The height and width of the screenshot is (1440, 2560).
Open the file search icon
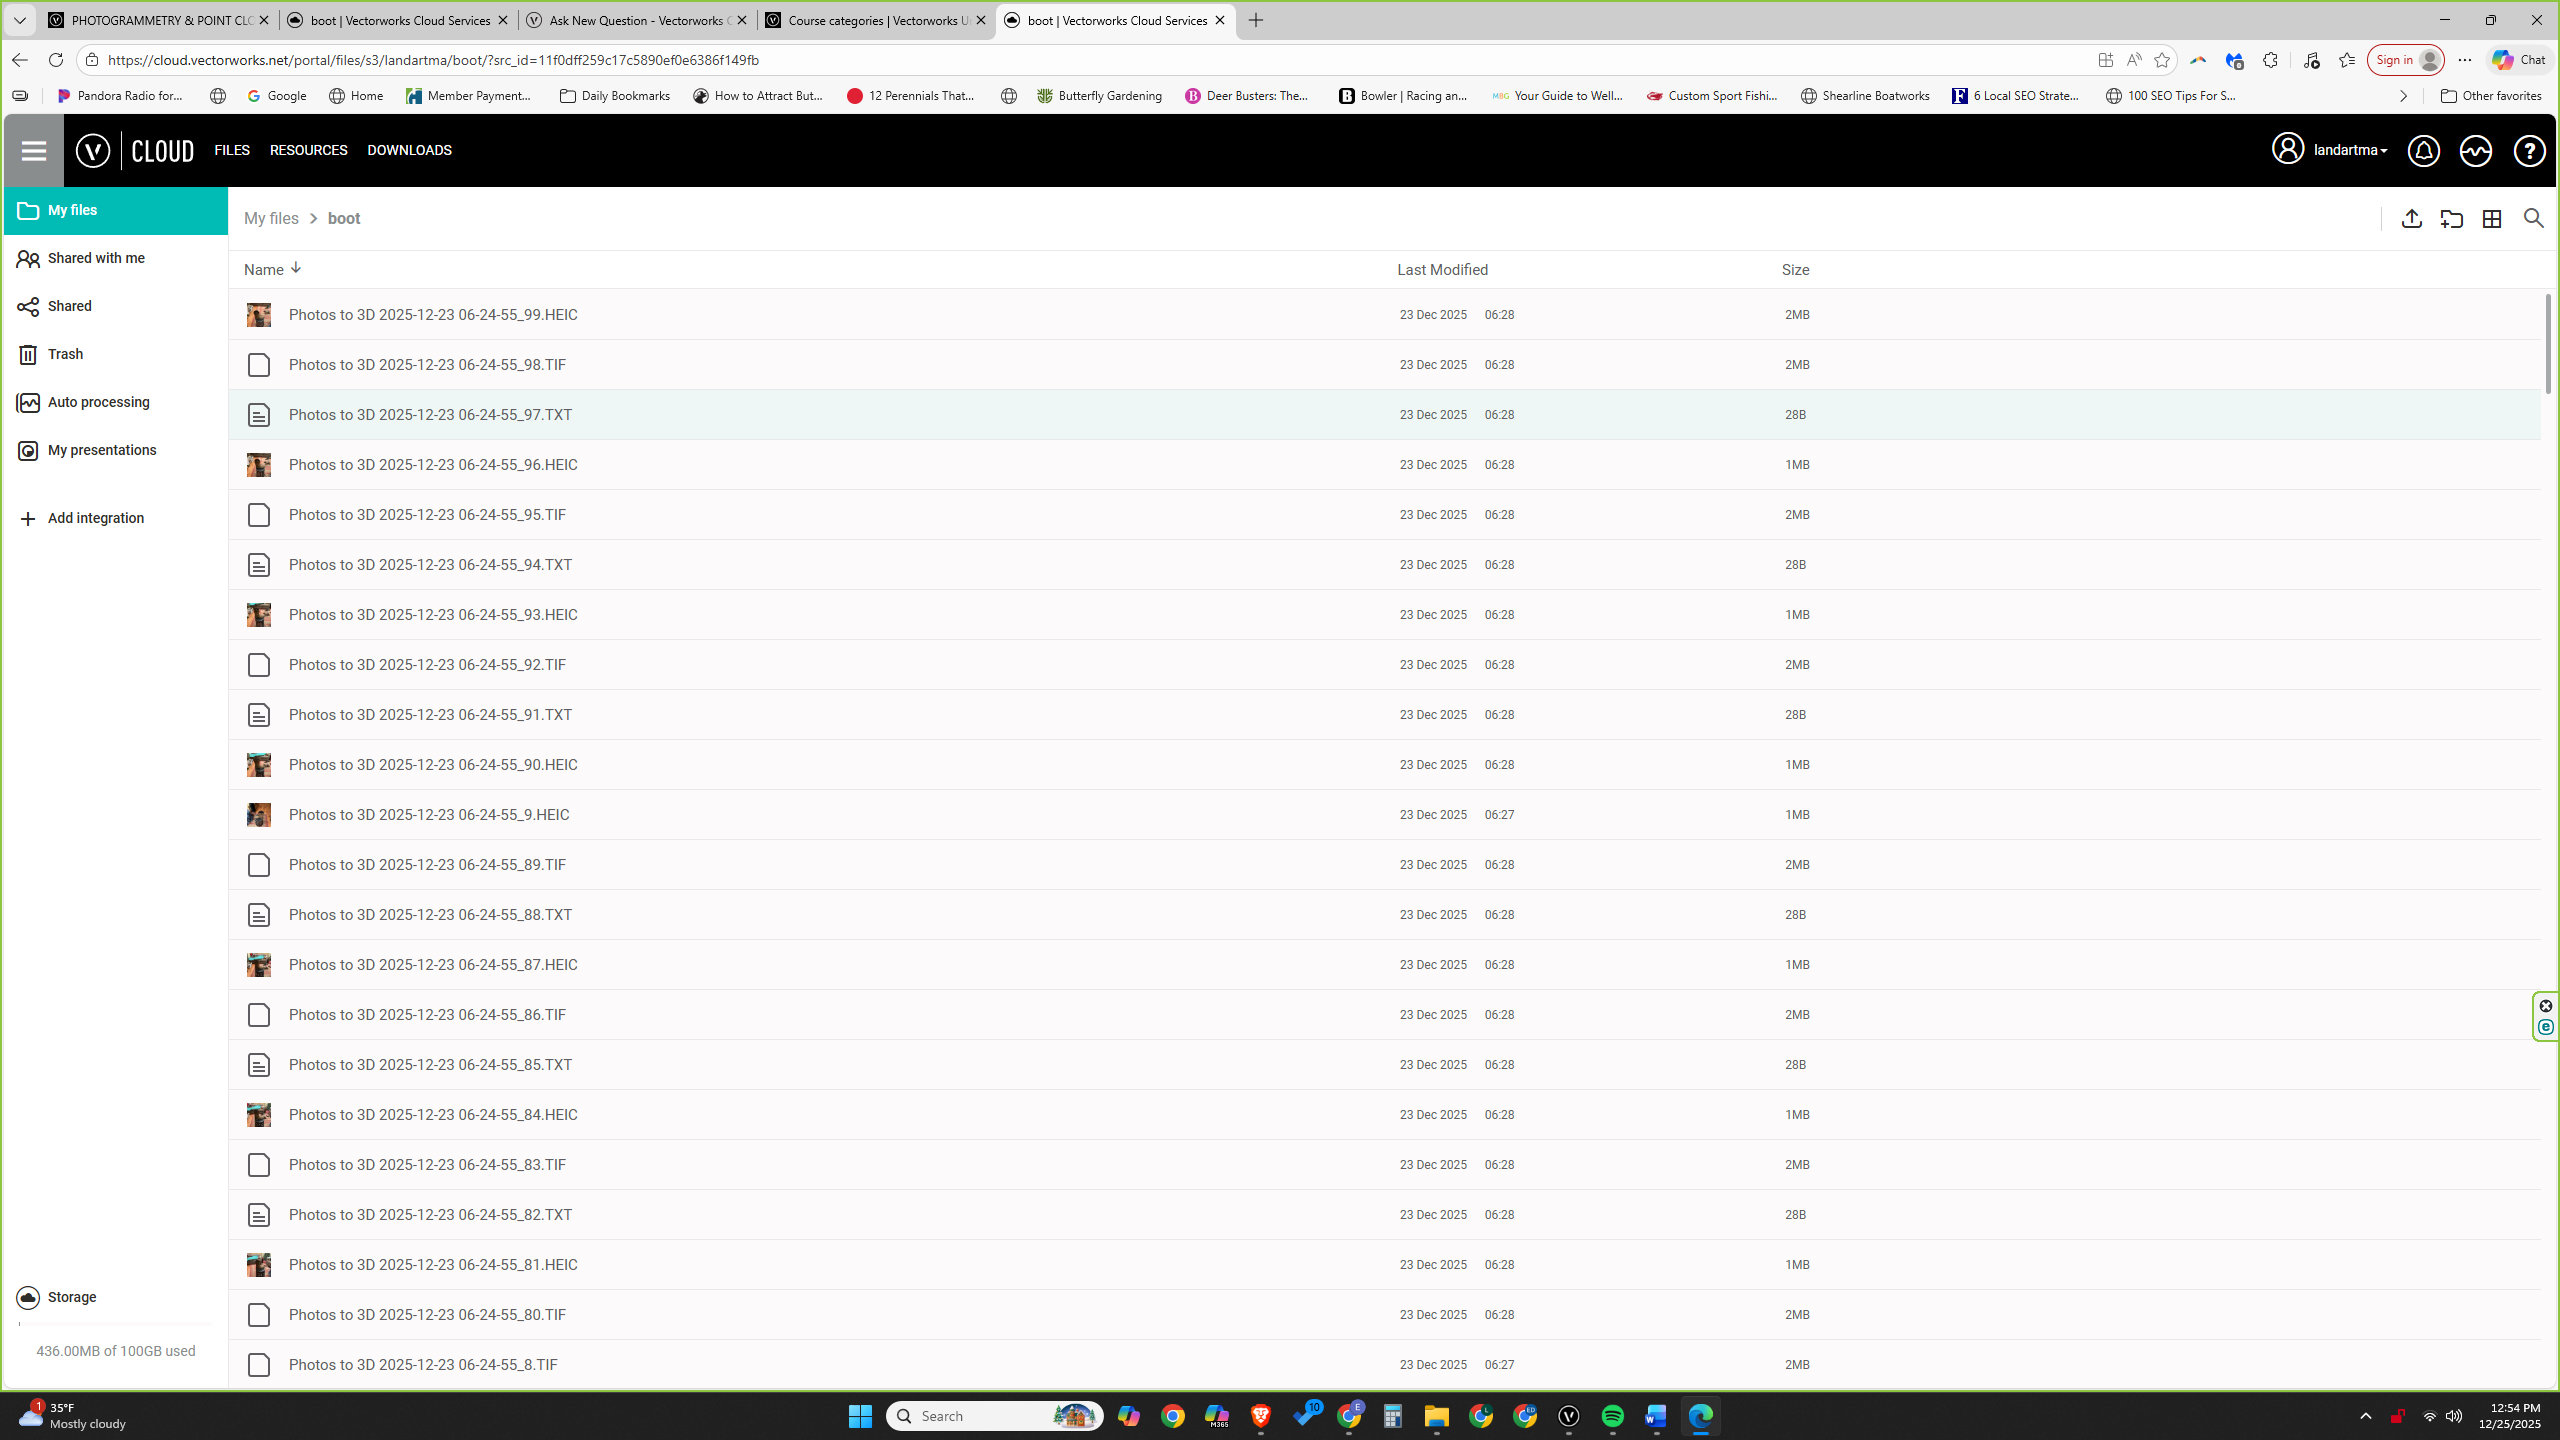pyautogui.click(x=2533, y=219)
